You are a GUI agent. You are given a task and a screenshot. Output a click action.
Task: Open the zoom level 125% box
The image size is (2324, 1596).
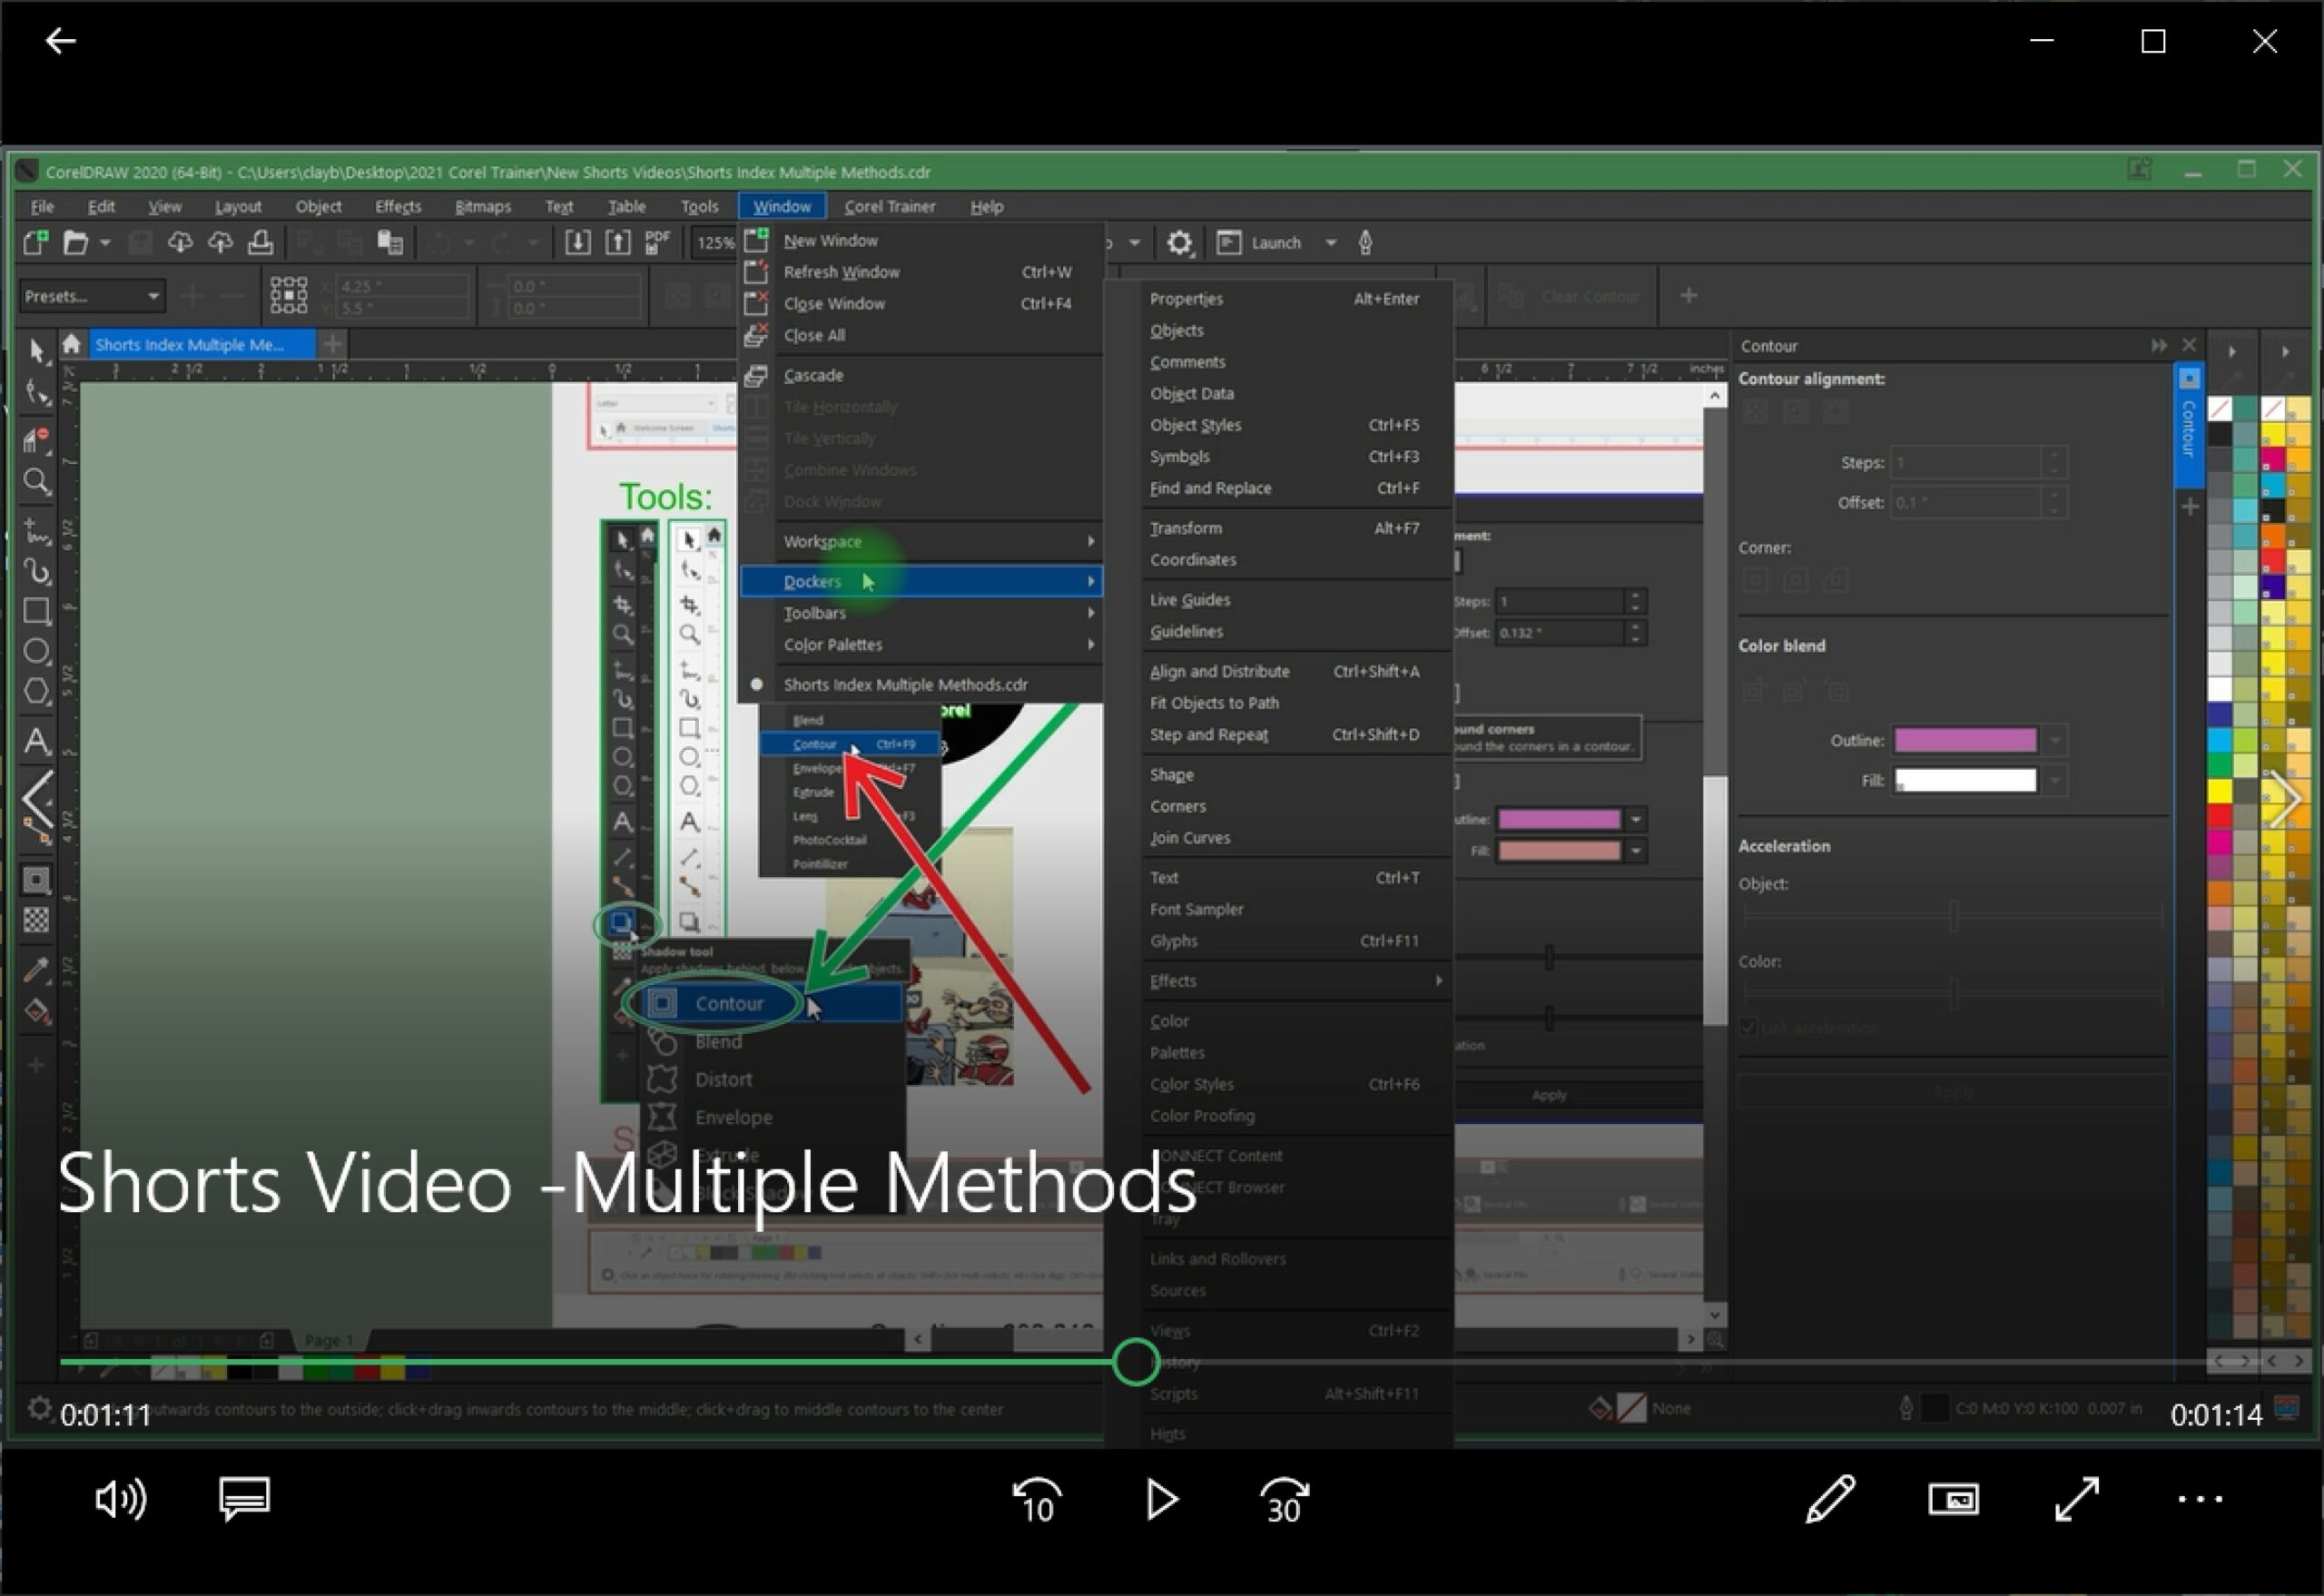coord(714,242)
